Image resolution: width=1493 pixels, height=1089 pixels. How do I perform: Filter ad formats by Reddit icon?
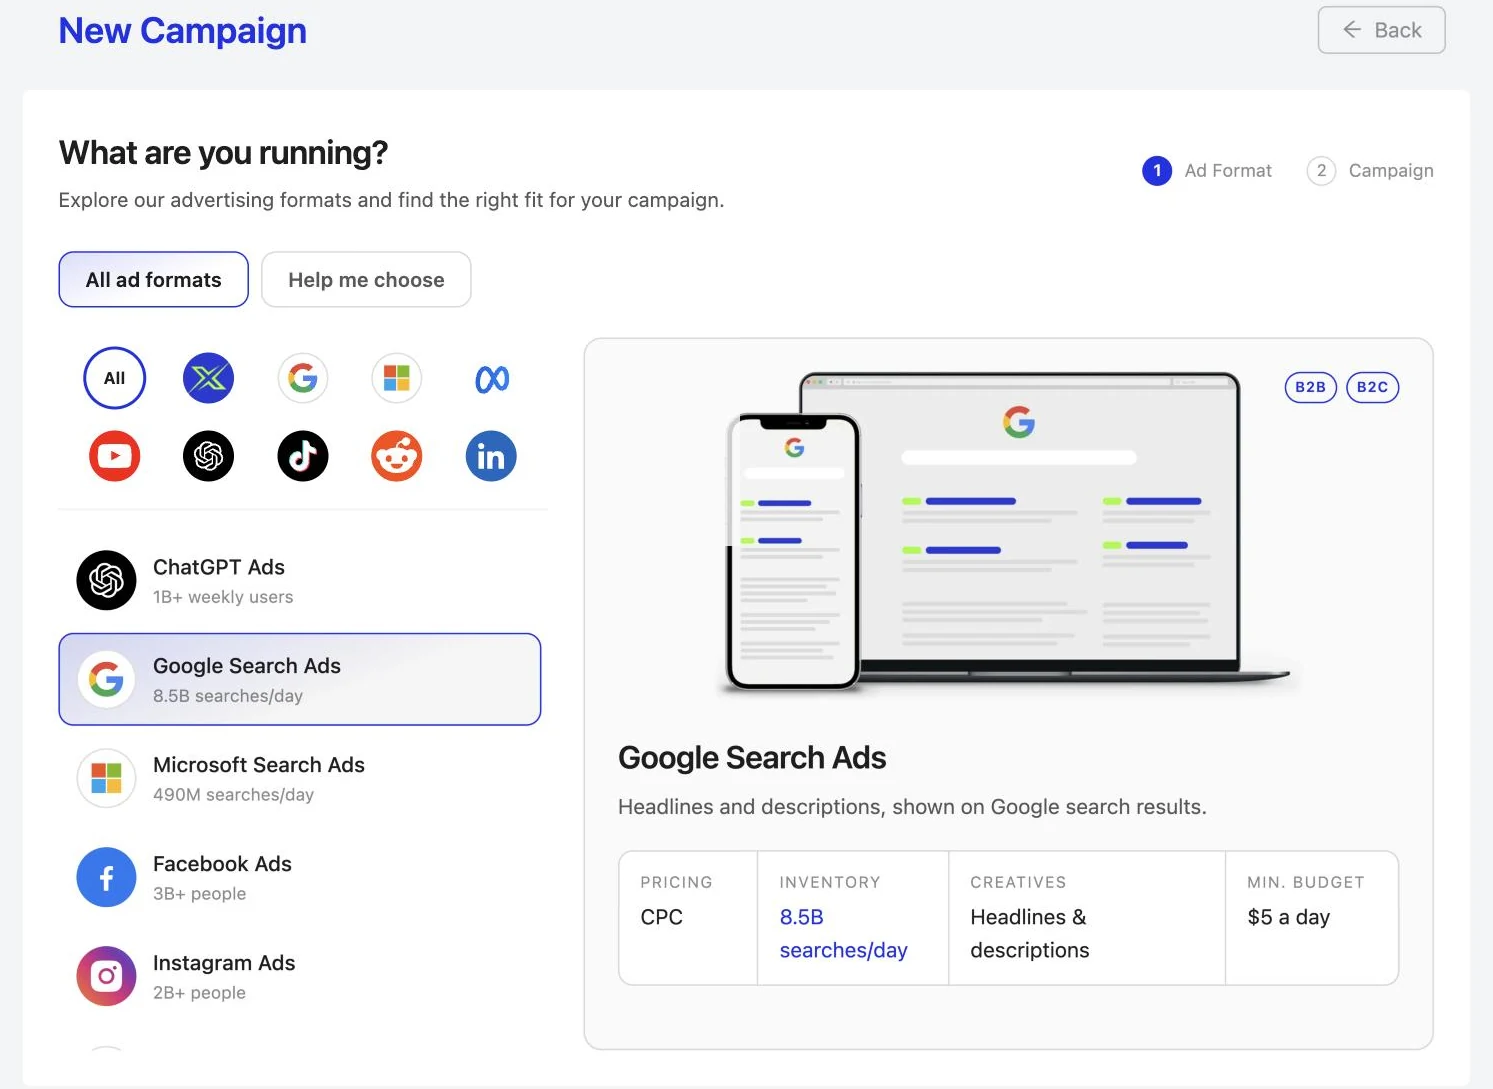tap(397, 456)
